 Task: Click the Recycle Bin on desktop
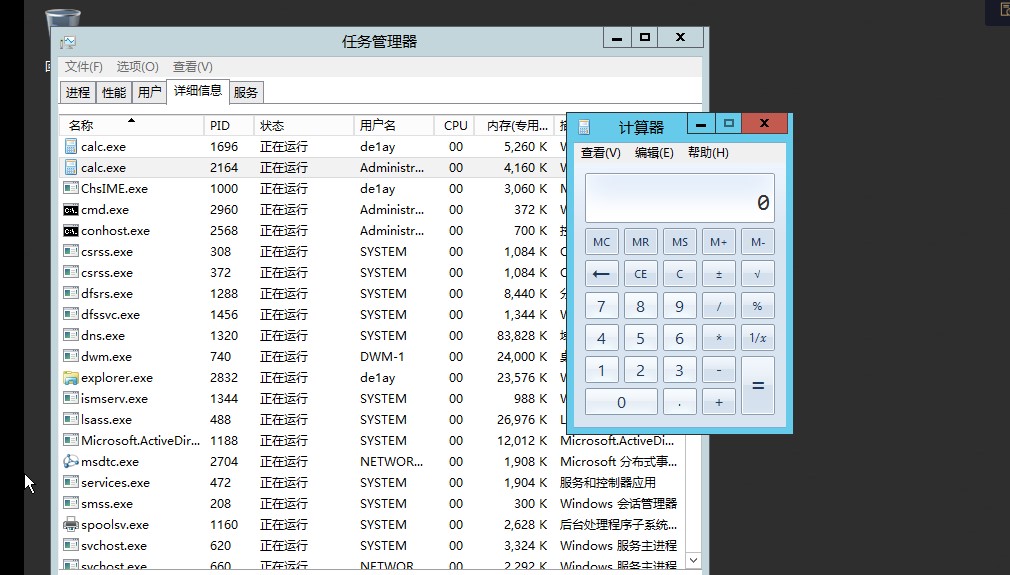tap(63, 19)
